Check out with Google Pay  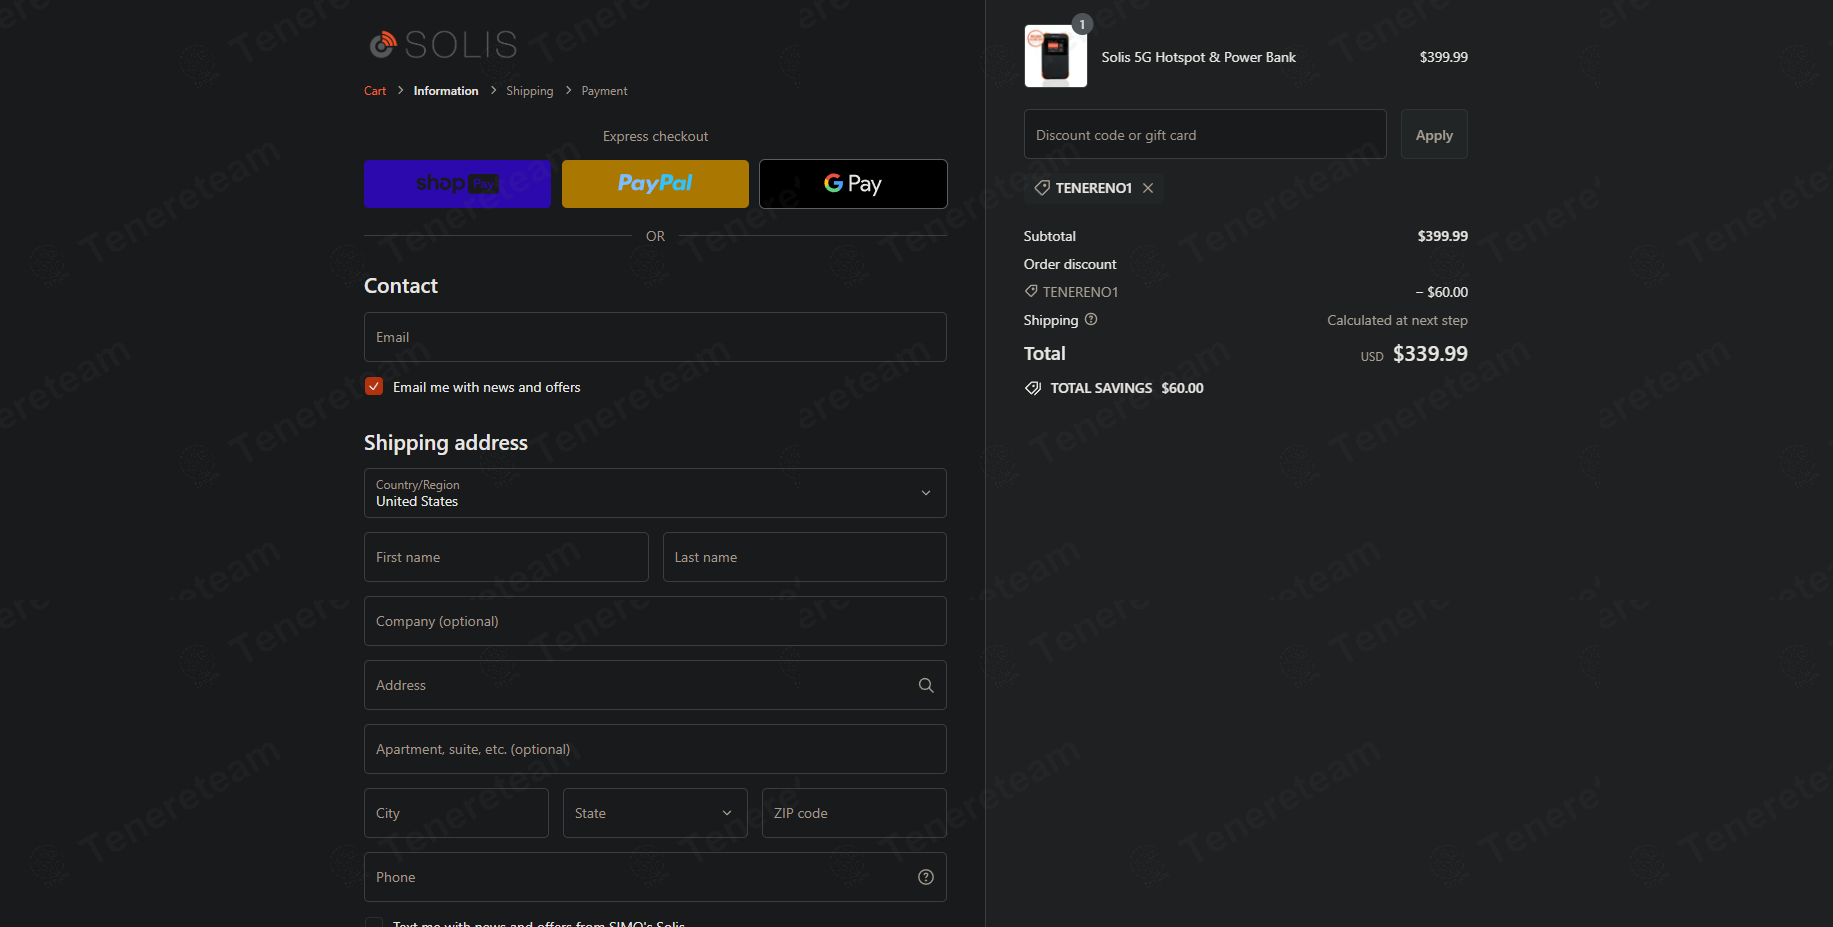coord(853,184)
